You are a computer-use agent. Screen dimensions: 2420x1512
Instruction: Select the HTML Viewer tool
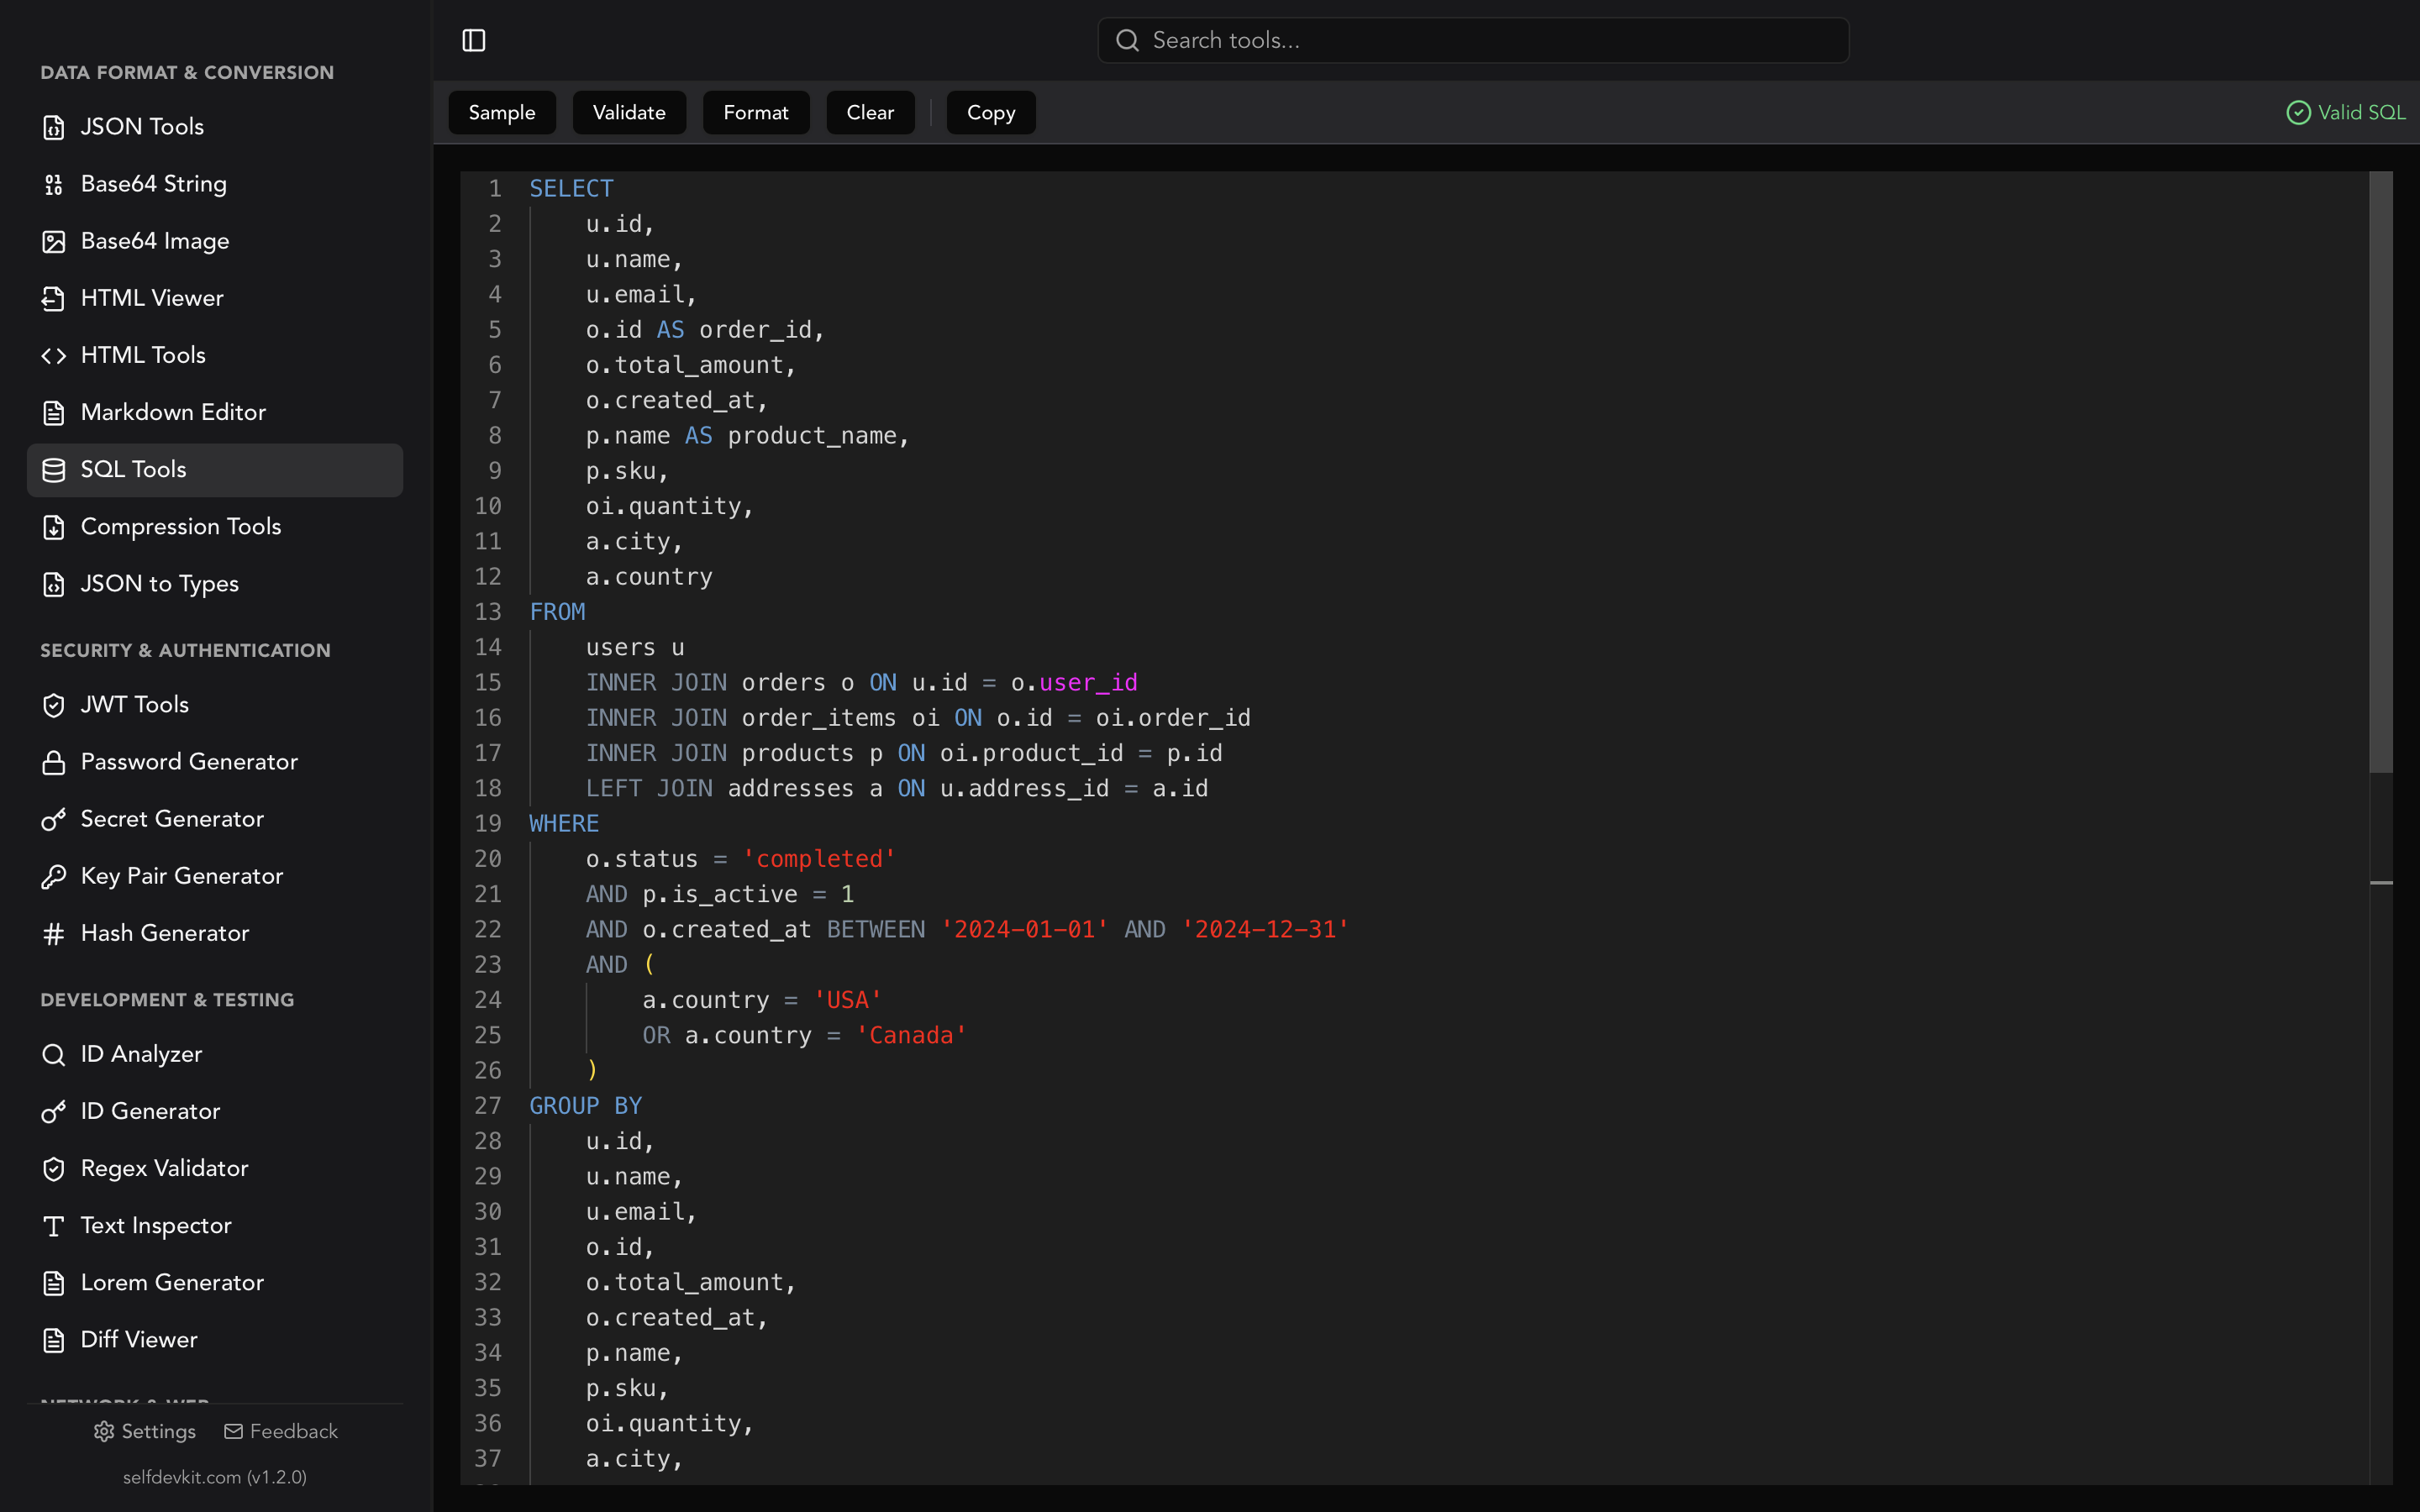click(152, 297)
